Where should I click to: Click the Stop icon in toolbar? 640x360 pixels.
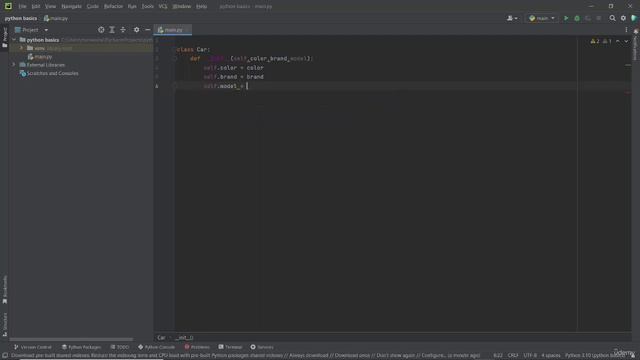tap(598, 18)
